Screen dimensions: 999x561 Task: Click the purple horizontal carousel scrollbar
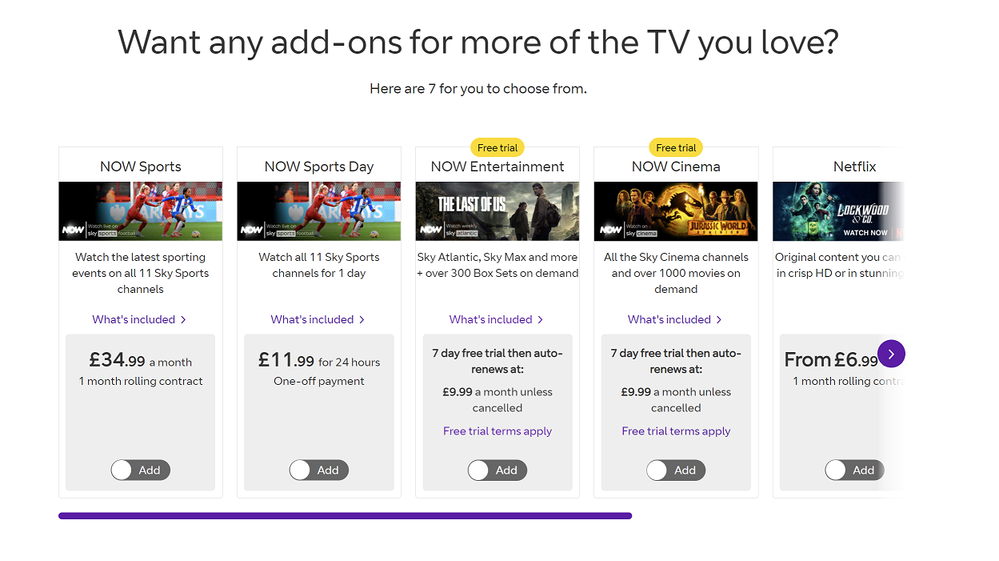pos(345,516)
